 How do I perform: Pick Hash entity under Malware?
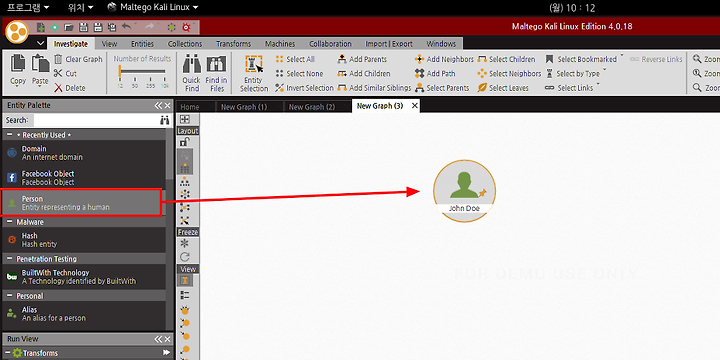click(83, 240)
